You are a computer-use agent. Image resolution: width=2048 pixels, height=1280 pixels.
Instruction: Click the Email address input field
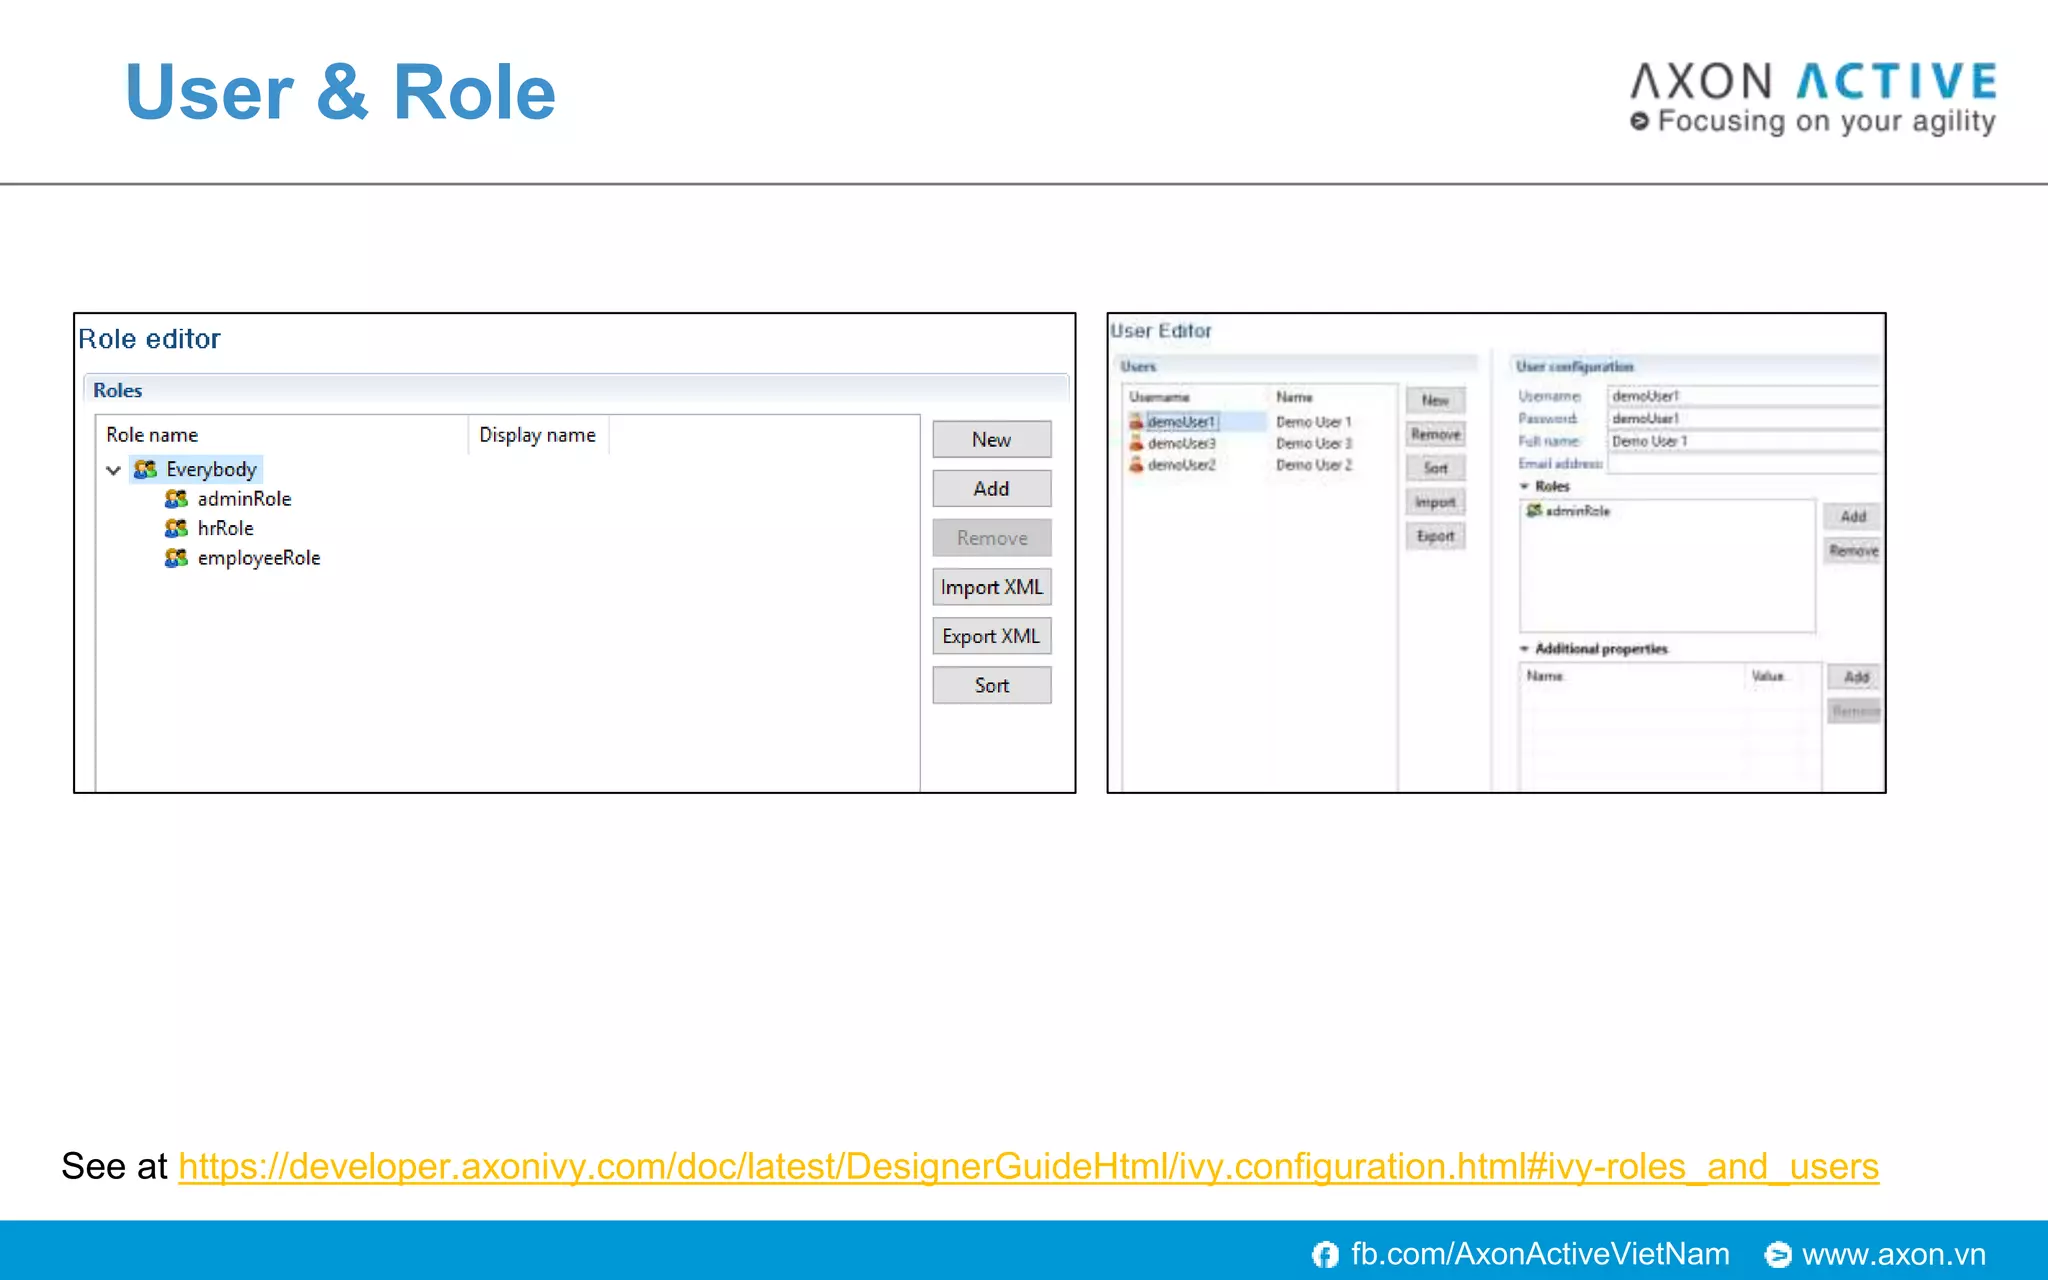(1745, 463)
